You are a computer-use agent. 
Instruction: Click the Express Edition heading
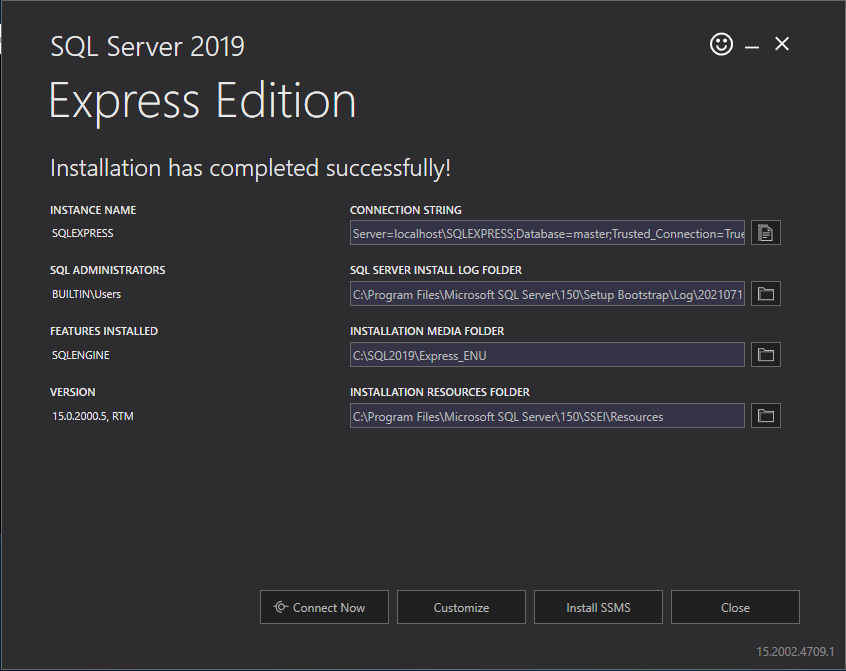click(x=202, y=102)
